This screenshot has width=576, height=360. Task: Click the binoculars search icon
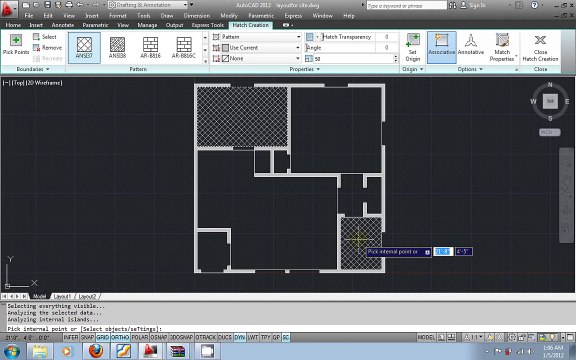pyautogui.click(x=453, y=5)
